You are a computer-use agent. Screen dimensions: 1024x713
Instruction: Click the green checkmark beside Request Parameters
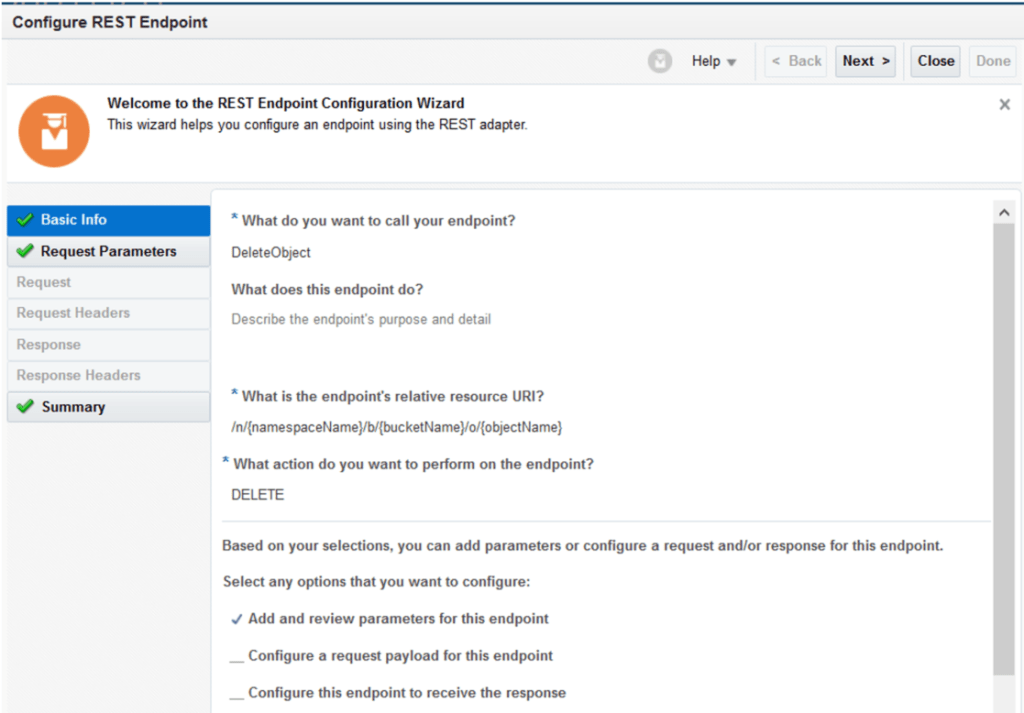[x=25, y=252]
